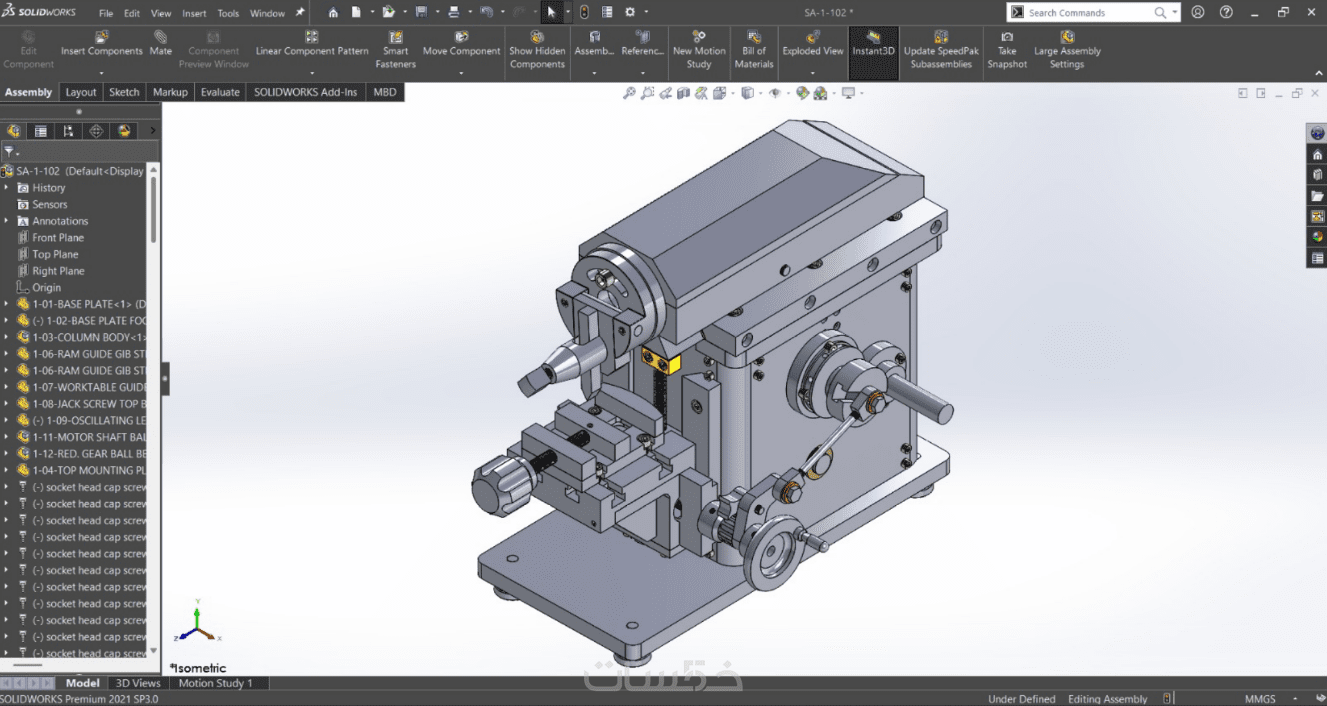This screenshot has height=706, width=1327.
Task: Open the Motion Study 1 tab
Action: [x=215, y=683]
